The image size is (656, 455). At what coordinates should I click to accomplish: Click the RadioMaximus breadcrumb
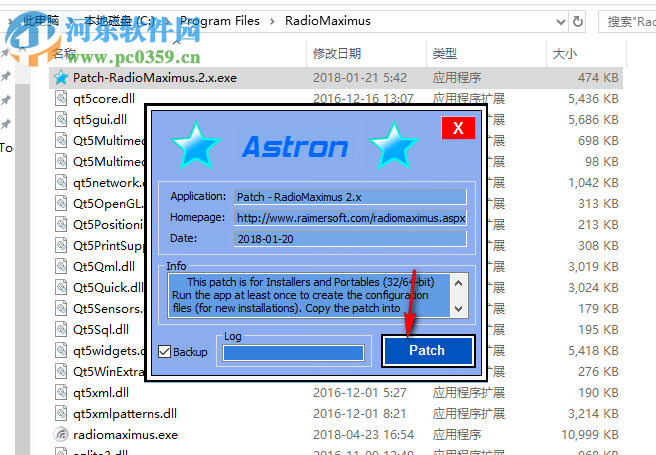point(328,21)
